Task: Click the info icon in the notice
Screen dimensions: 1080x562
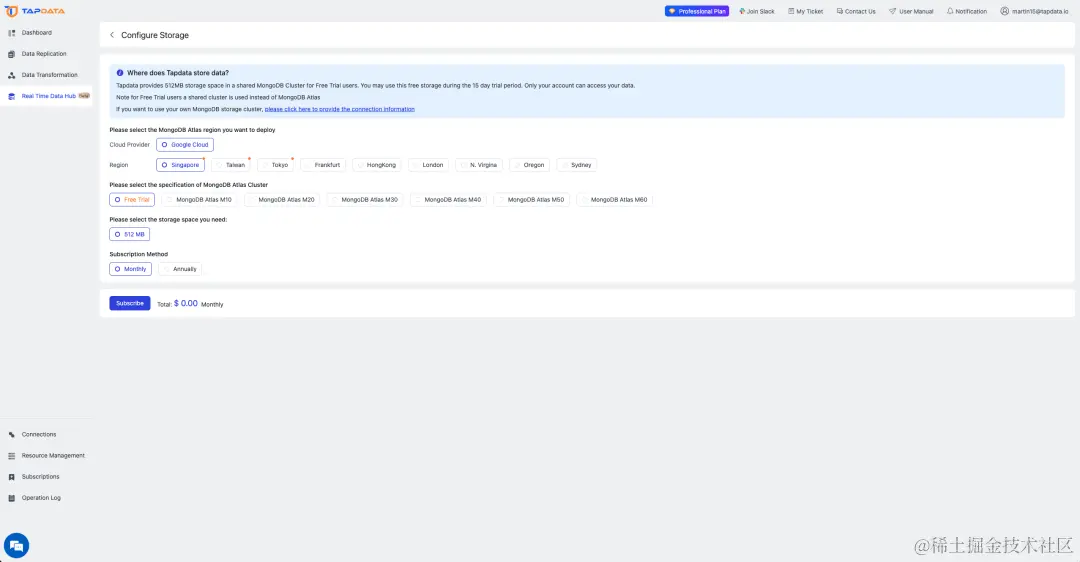Action: [120, 73]
